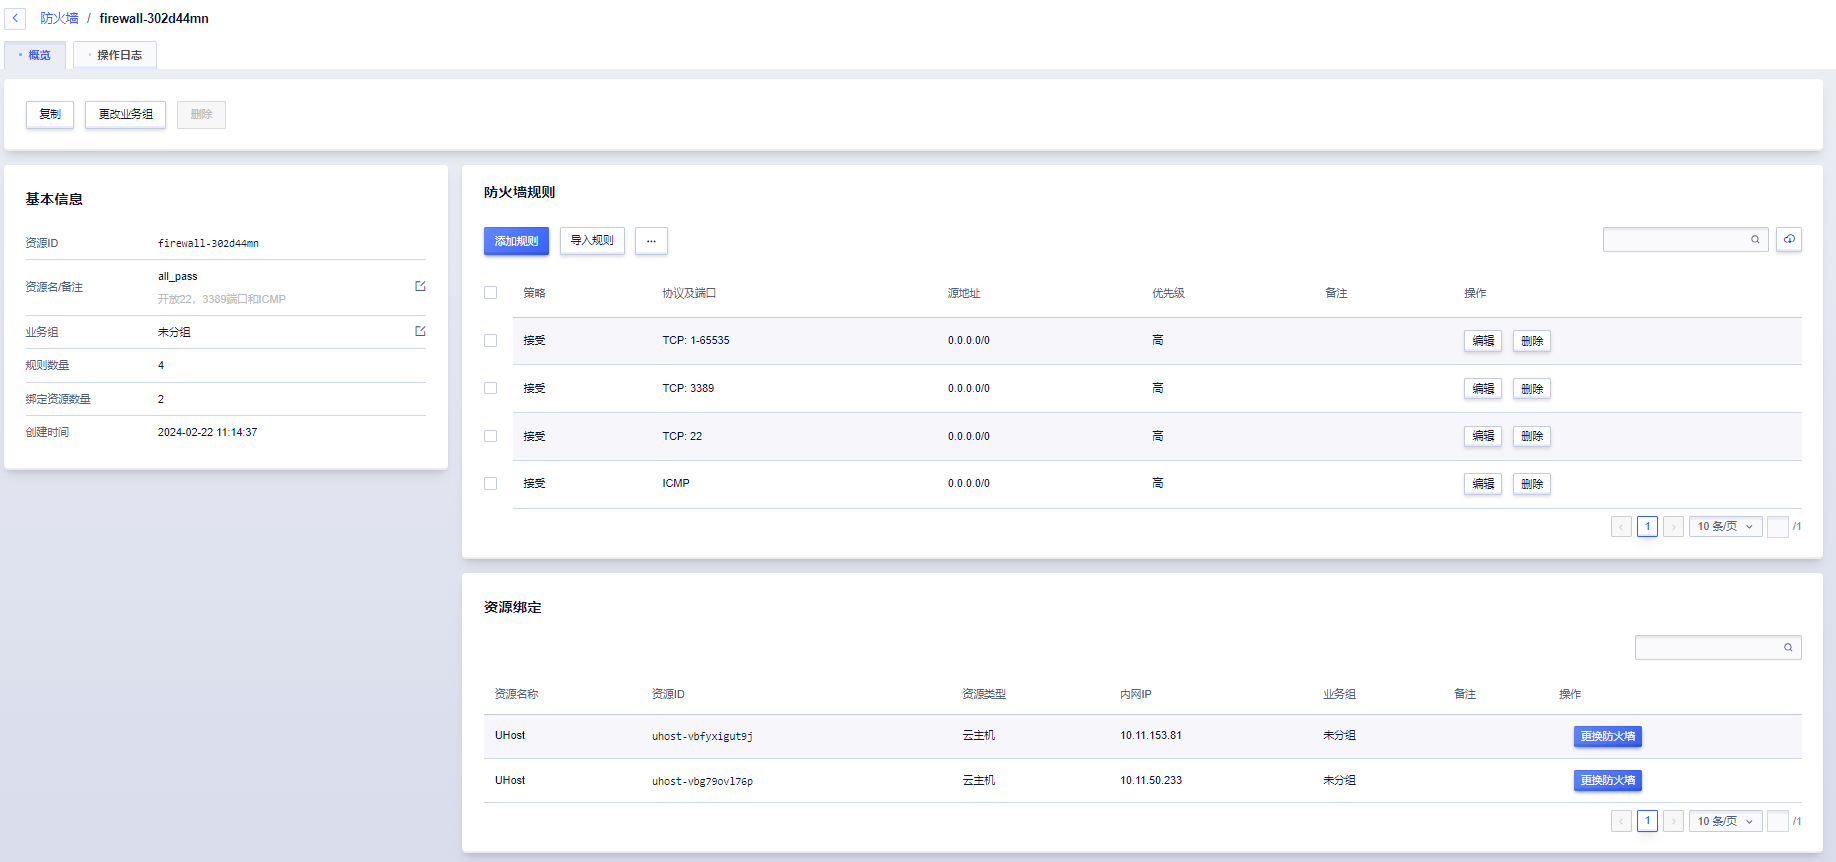Image resolution: width=1836 pixels, height=862 pixels.
Task: Check the TCP: 3389 rule checkbox
Action: 490,388
